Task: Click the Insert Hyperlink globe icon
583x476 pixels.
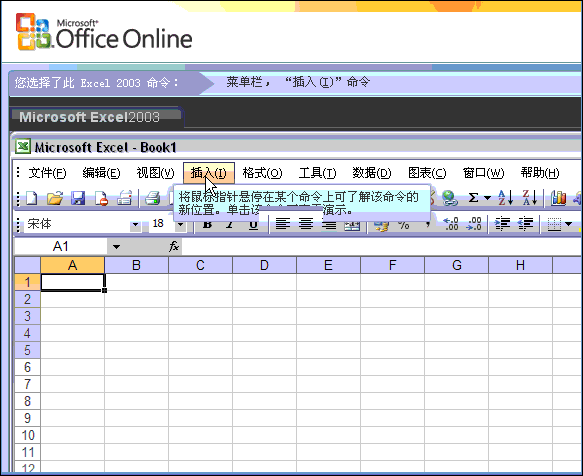Action: click(450, 198)
